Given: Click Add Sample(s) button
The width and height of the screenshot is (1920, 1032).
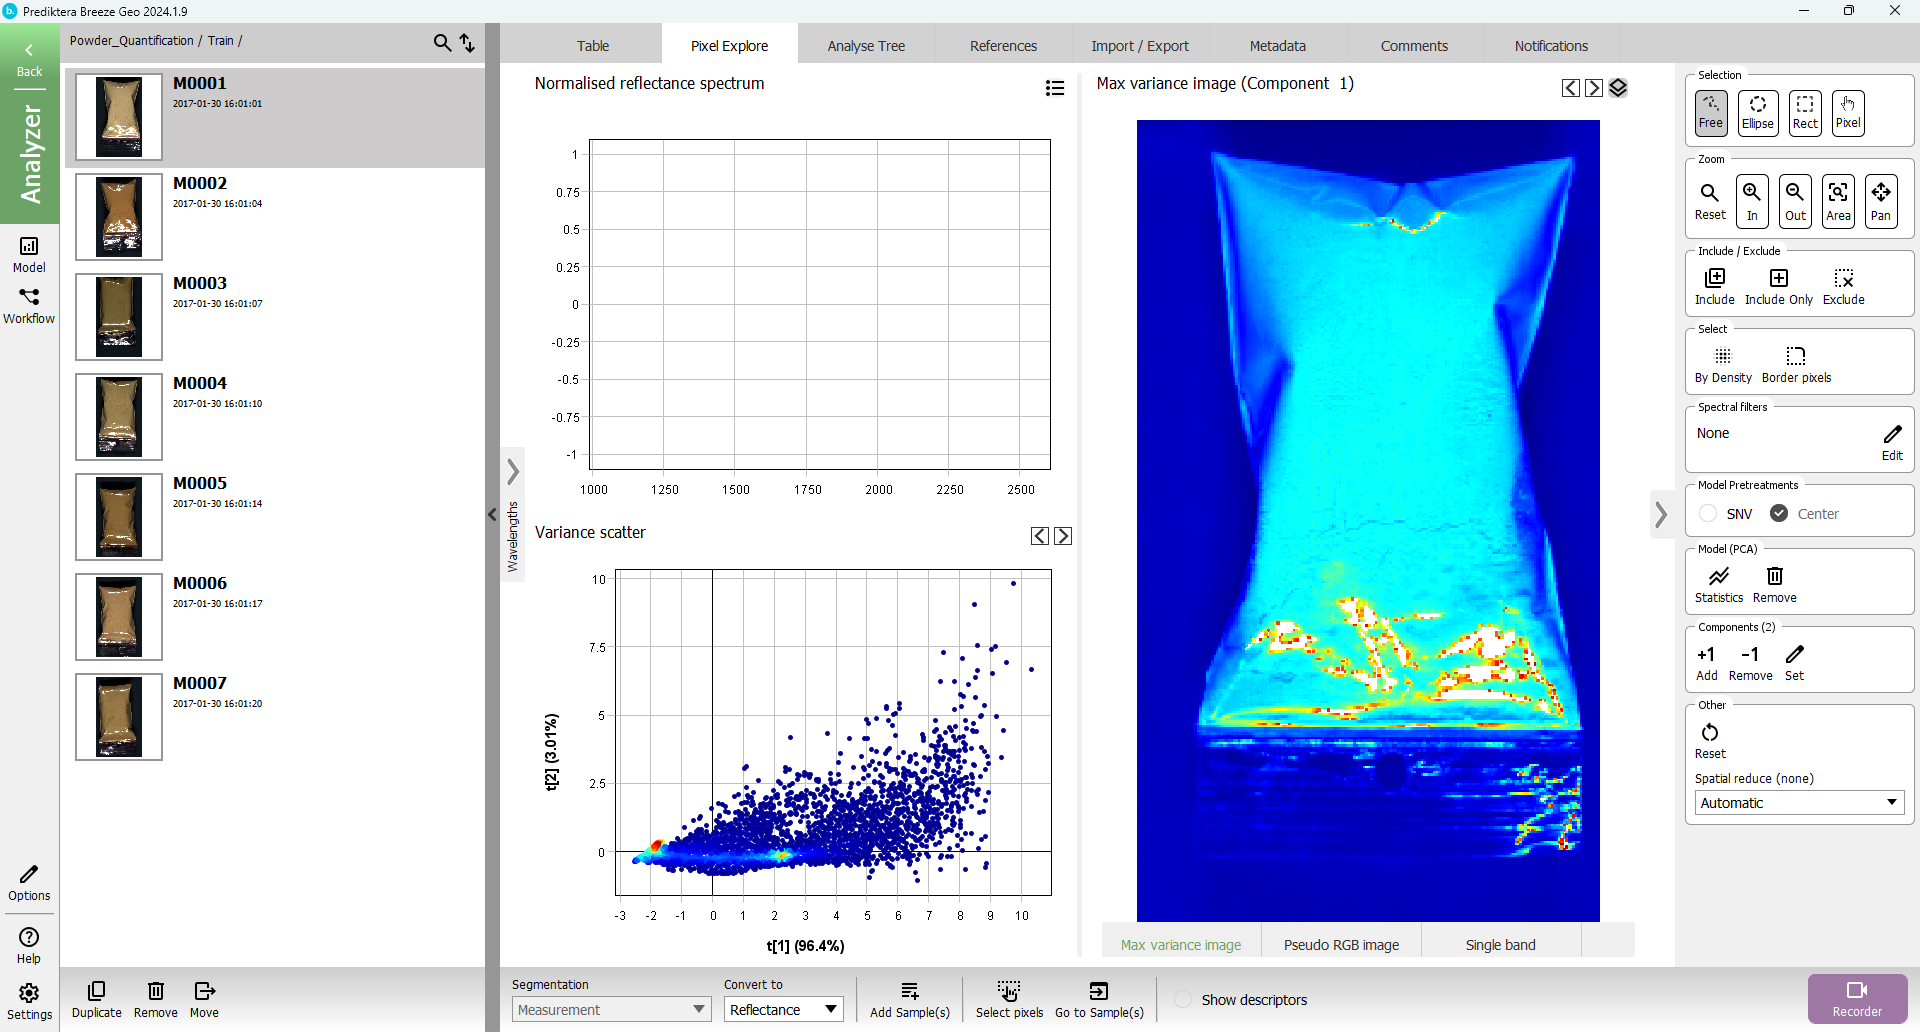Looking at the screenshot, I should coord(909,999).
